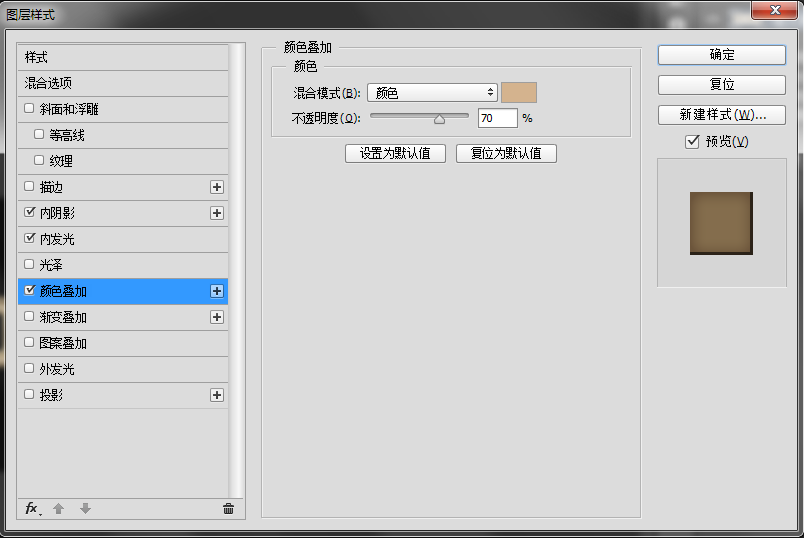Click the brown style preview thumbnail
This screenshot has width=804, height=538.
721,223
